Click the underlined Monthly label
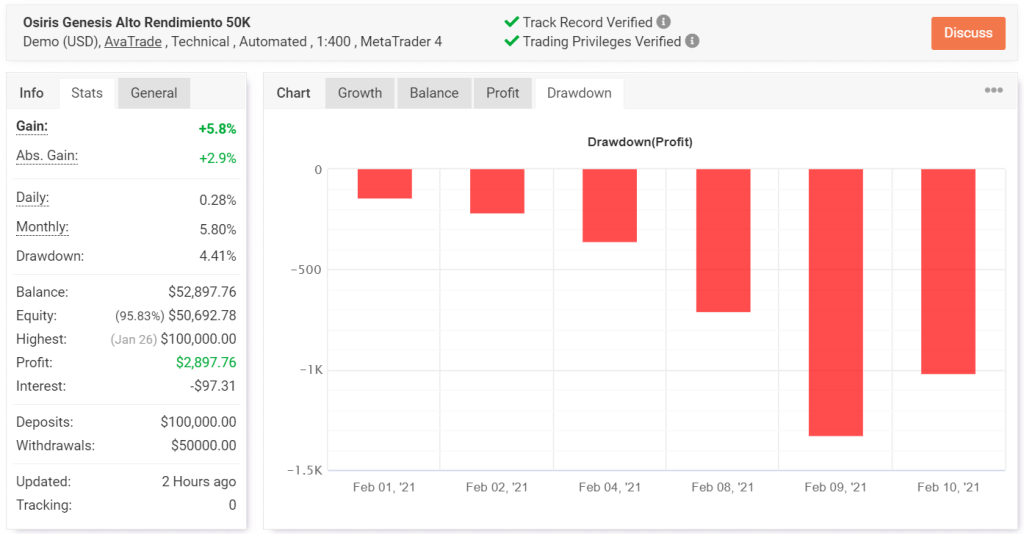1024x534 pixels. (x=42, y=227)
